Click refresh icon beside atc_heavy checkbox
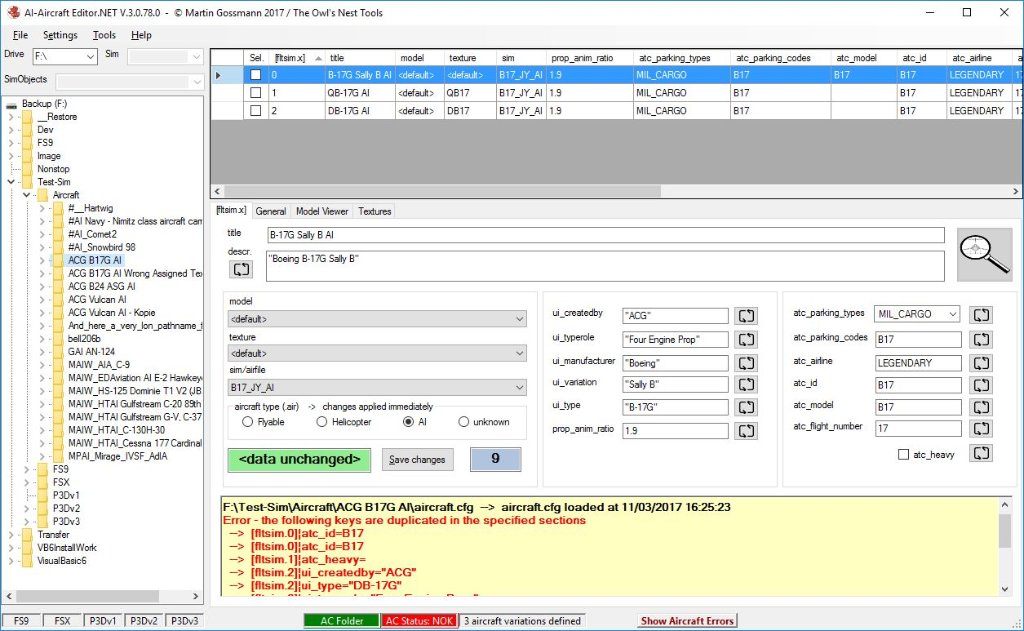The image size is (1024, 631). 981,453
